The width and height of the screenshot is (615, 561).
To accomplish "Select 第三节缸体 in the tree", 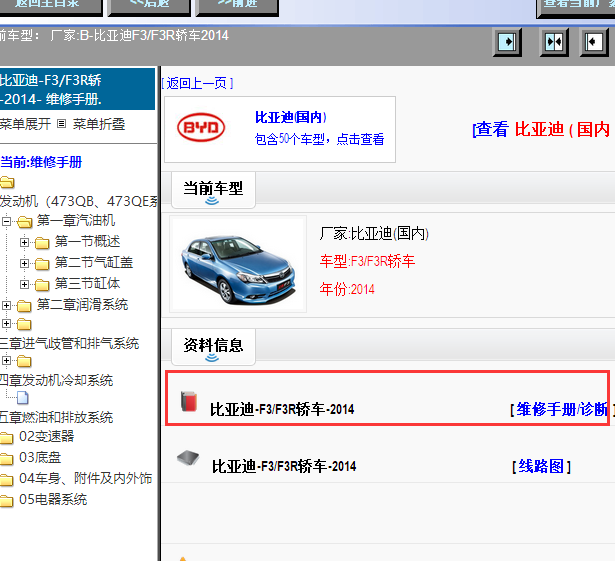I will point(87,283).
